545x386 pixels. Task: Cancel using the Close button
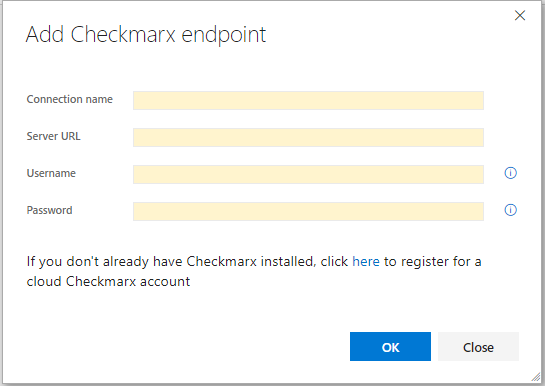(x=478, y=346)
